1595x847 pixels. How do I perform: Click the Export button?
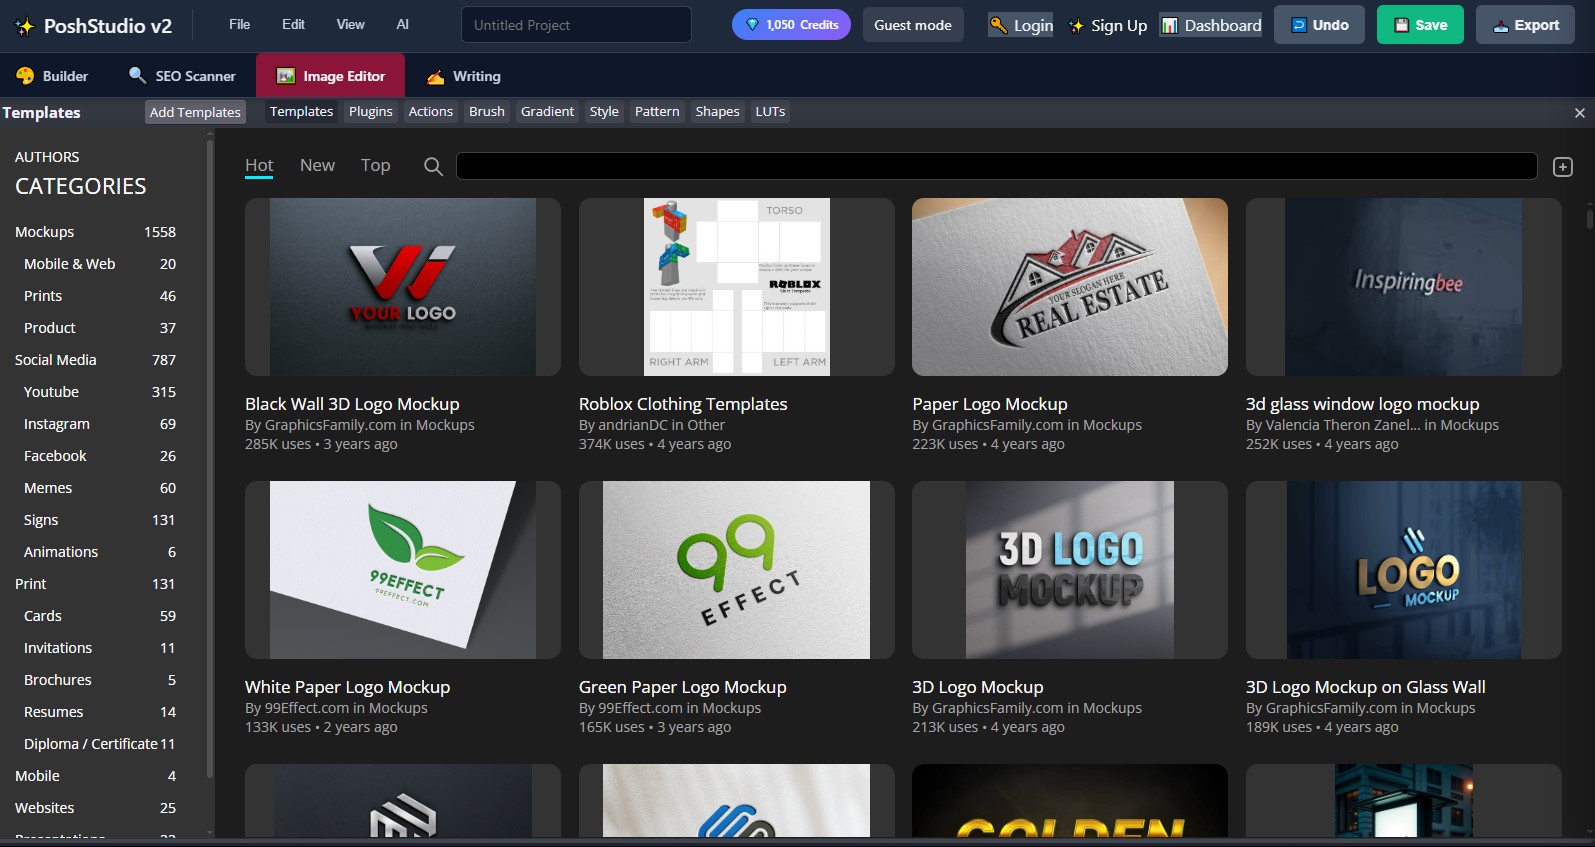[x=1525, y=25]
